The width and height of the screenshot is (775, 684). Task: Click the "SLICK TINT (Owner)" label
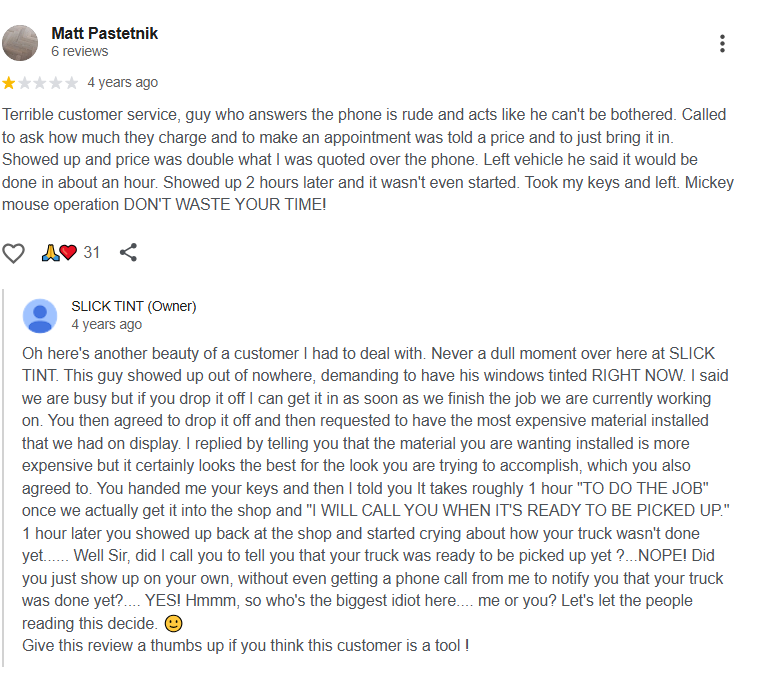click(x=134, y=306)
